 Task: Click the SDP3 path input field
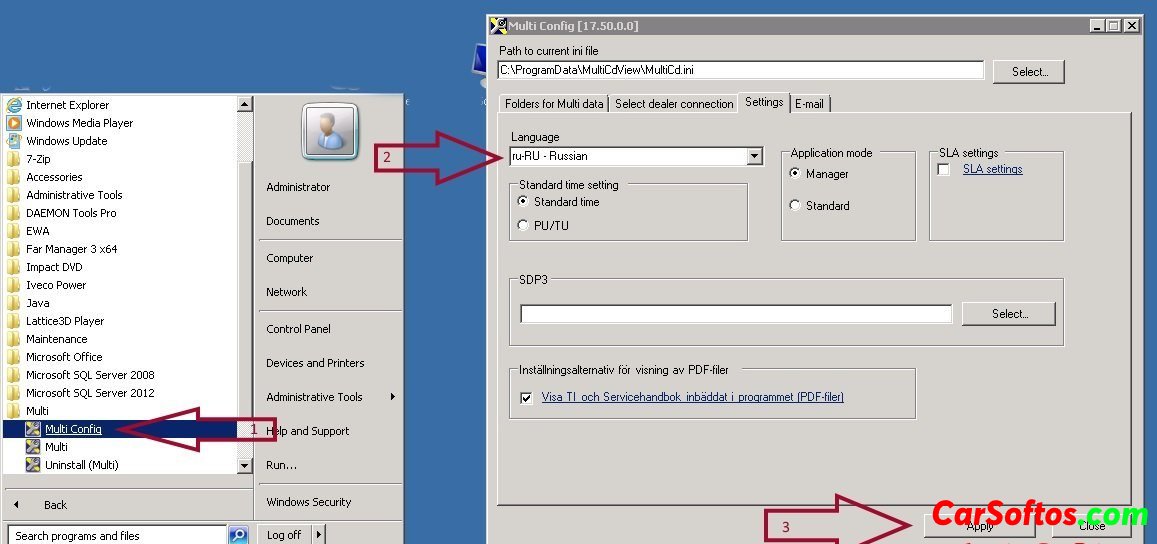point(735,314)
